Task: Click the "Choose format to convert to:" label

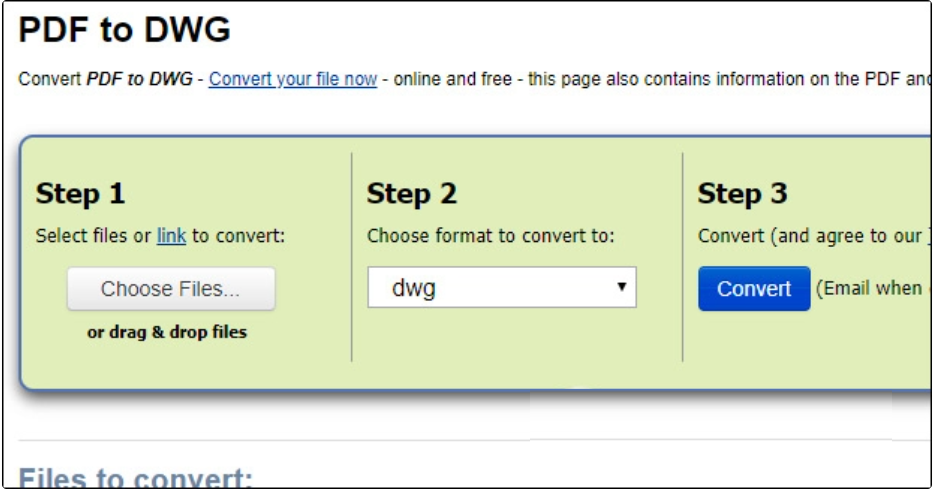Action: (490, 236)
